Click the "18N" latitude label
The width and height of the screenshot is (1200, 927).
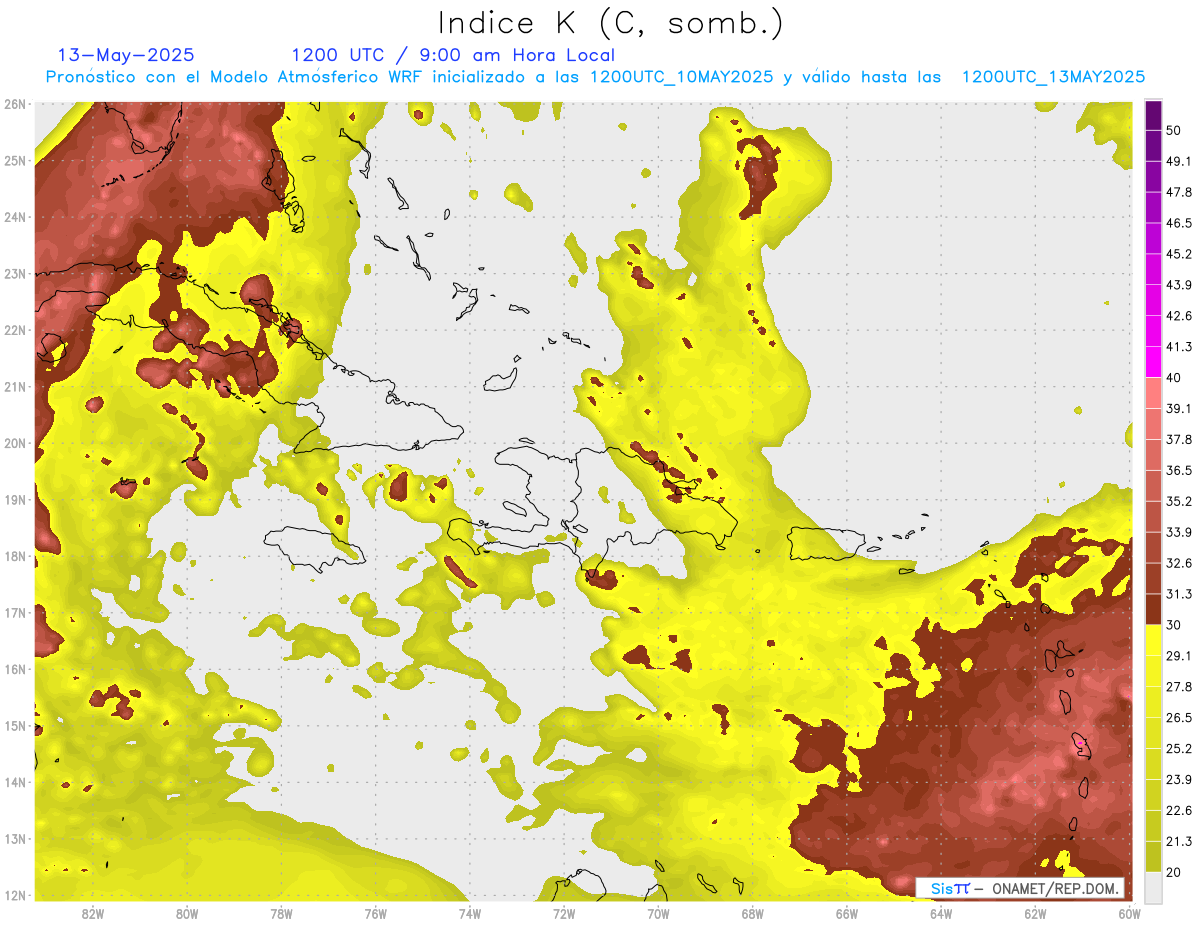(15, 556)
